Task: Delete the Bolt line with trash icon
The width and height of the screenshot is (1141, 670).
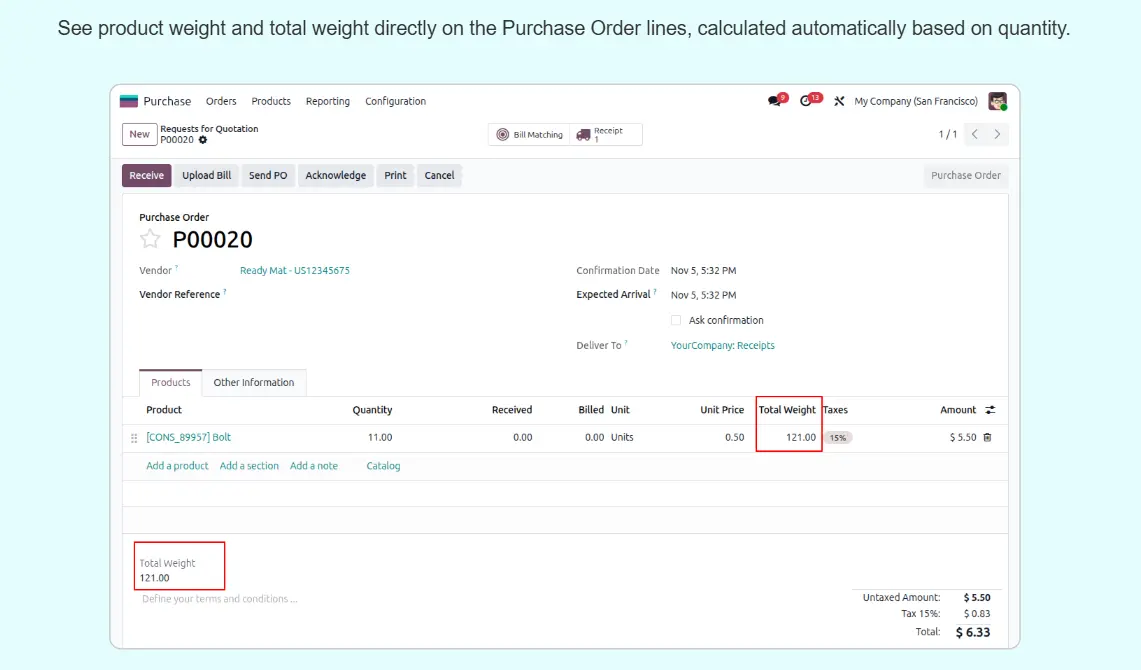Action: tap(987, 437)
